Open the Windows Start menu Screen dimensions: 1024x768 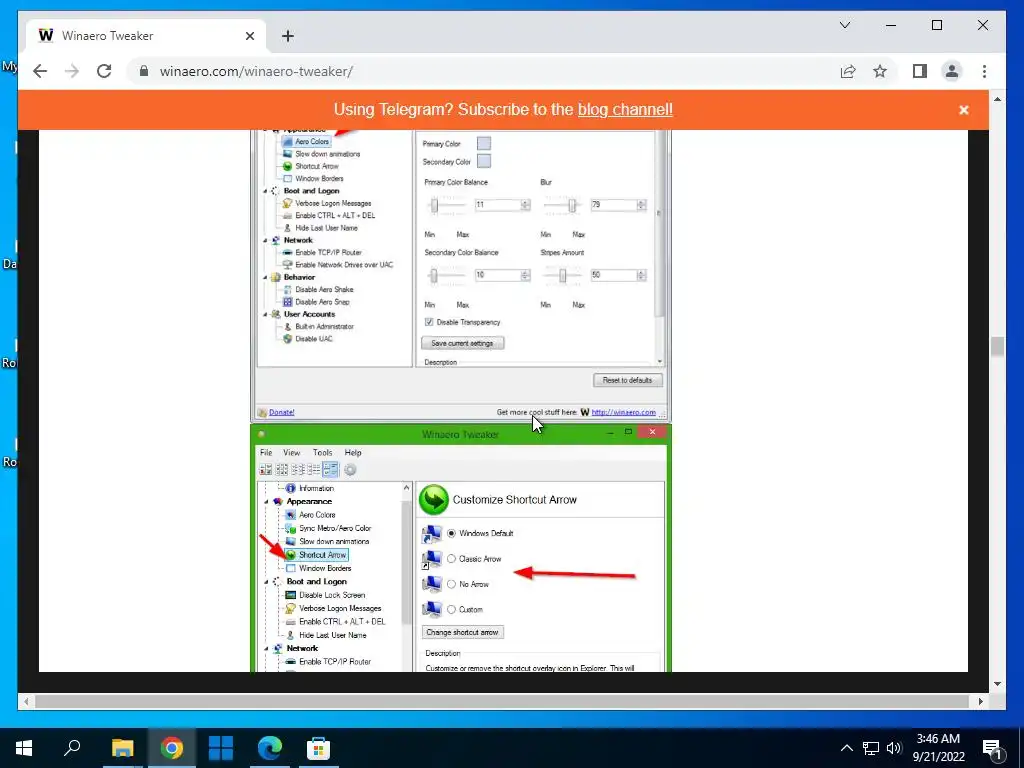[x=24, y=748]
